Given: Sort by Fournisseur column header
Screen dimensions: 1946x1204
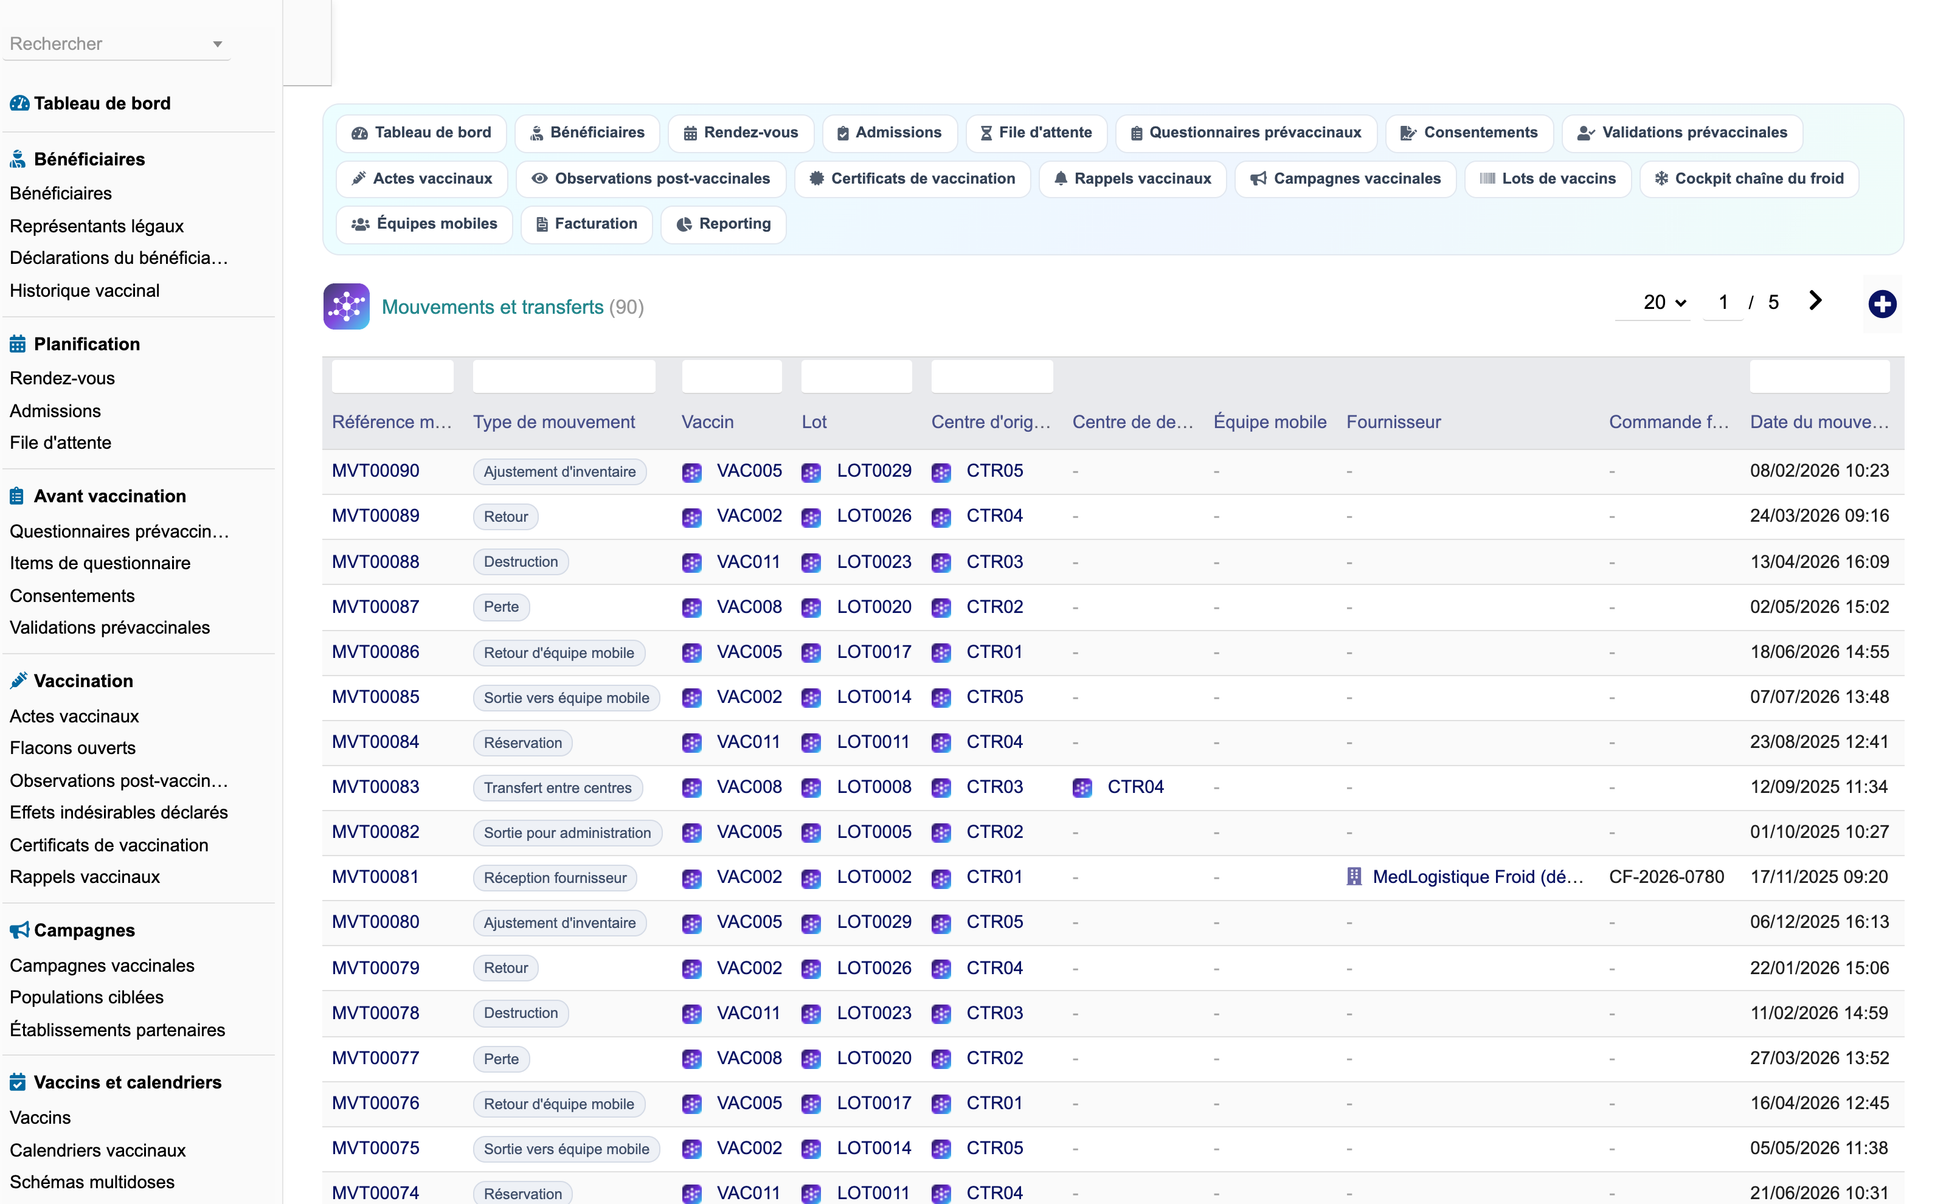Looking at the screenshot, I should (x=1393, y=422).
